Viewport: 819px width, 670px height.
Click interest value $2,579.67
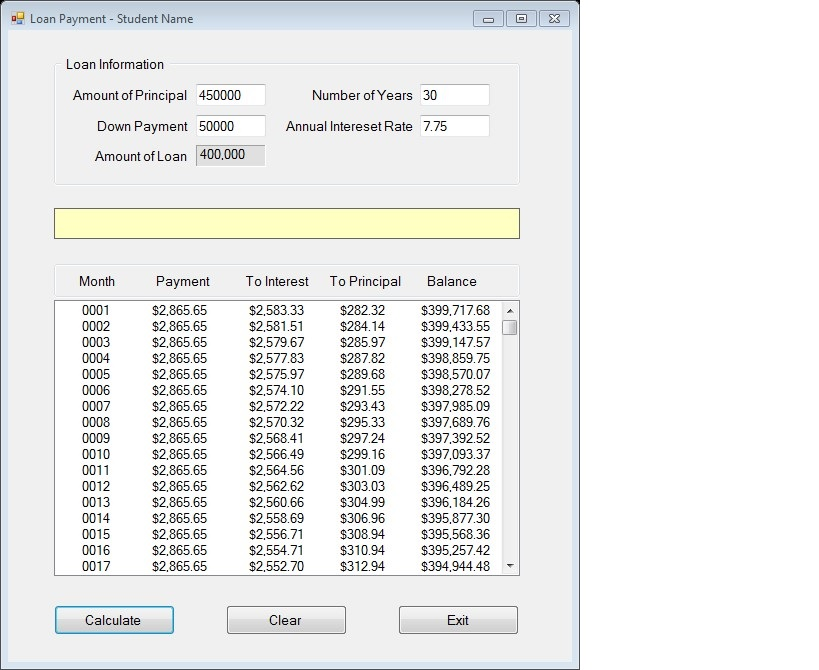(x=276, y=342)
